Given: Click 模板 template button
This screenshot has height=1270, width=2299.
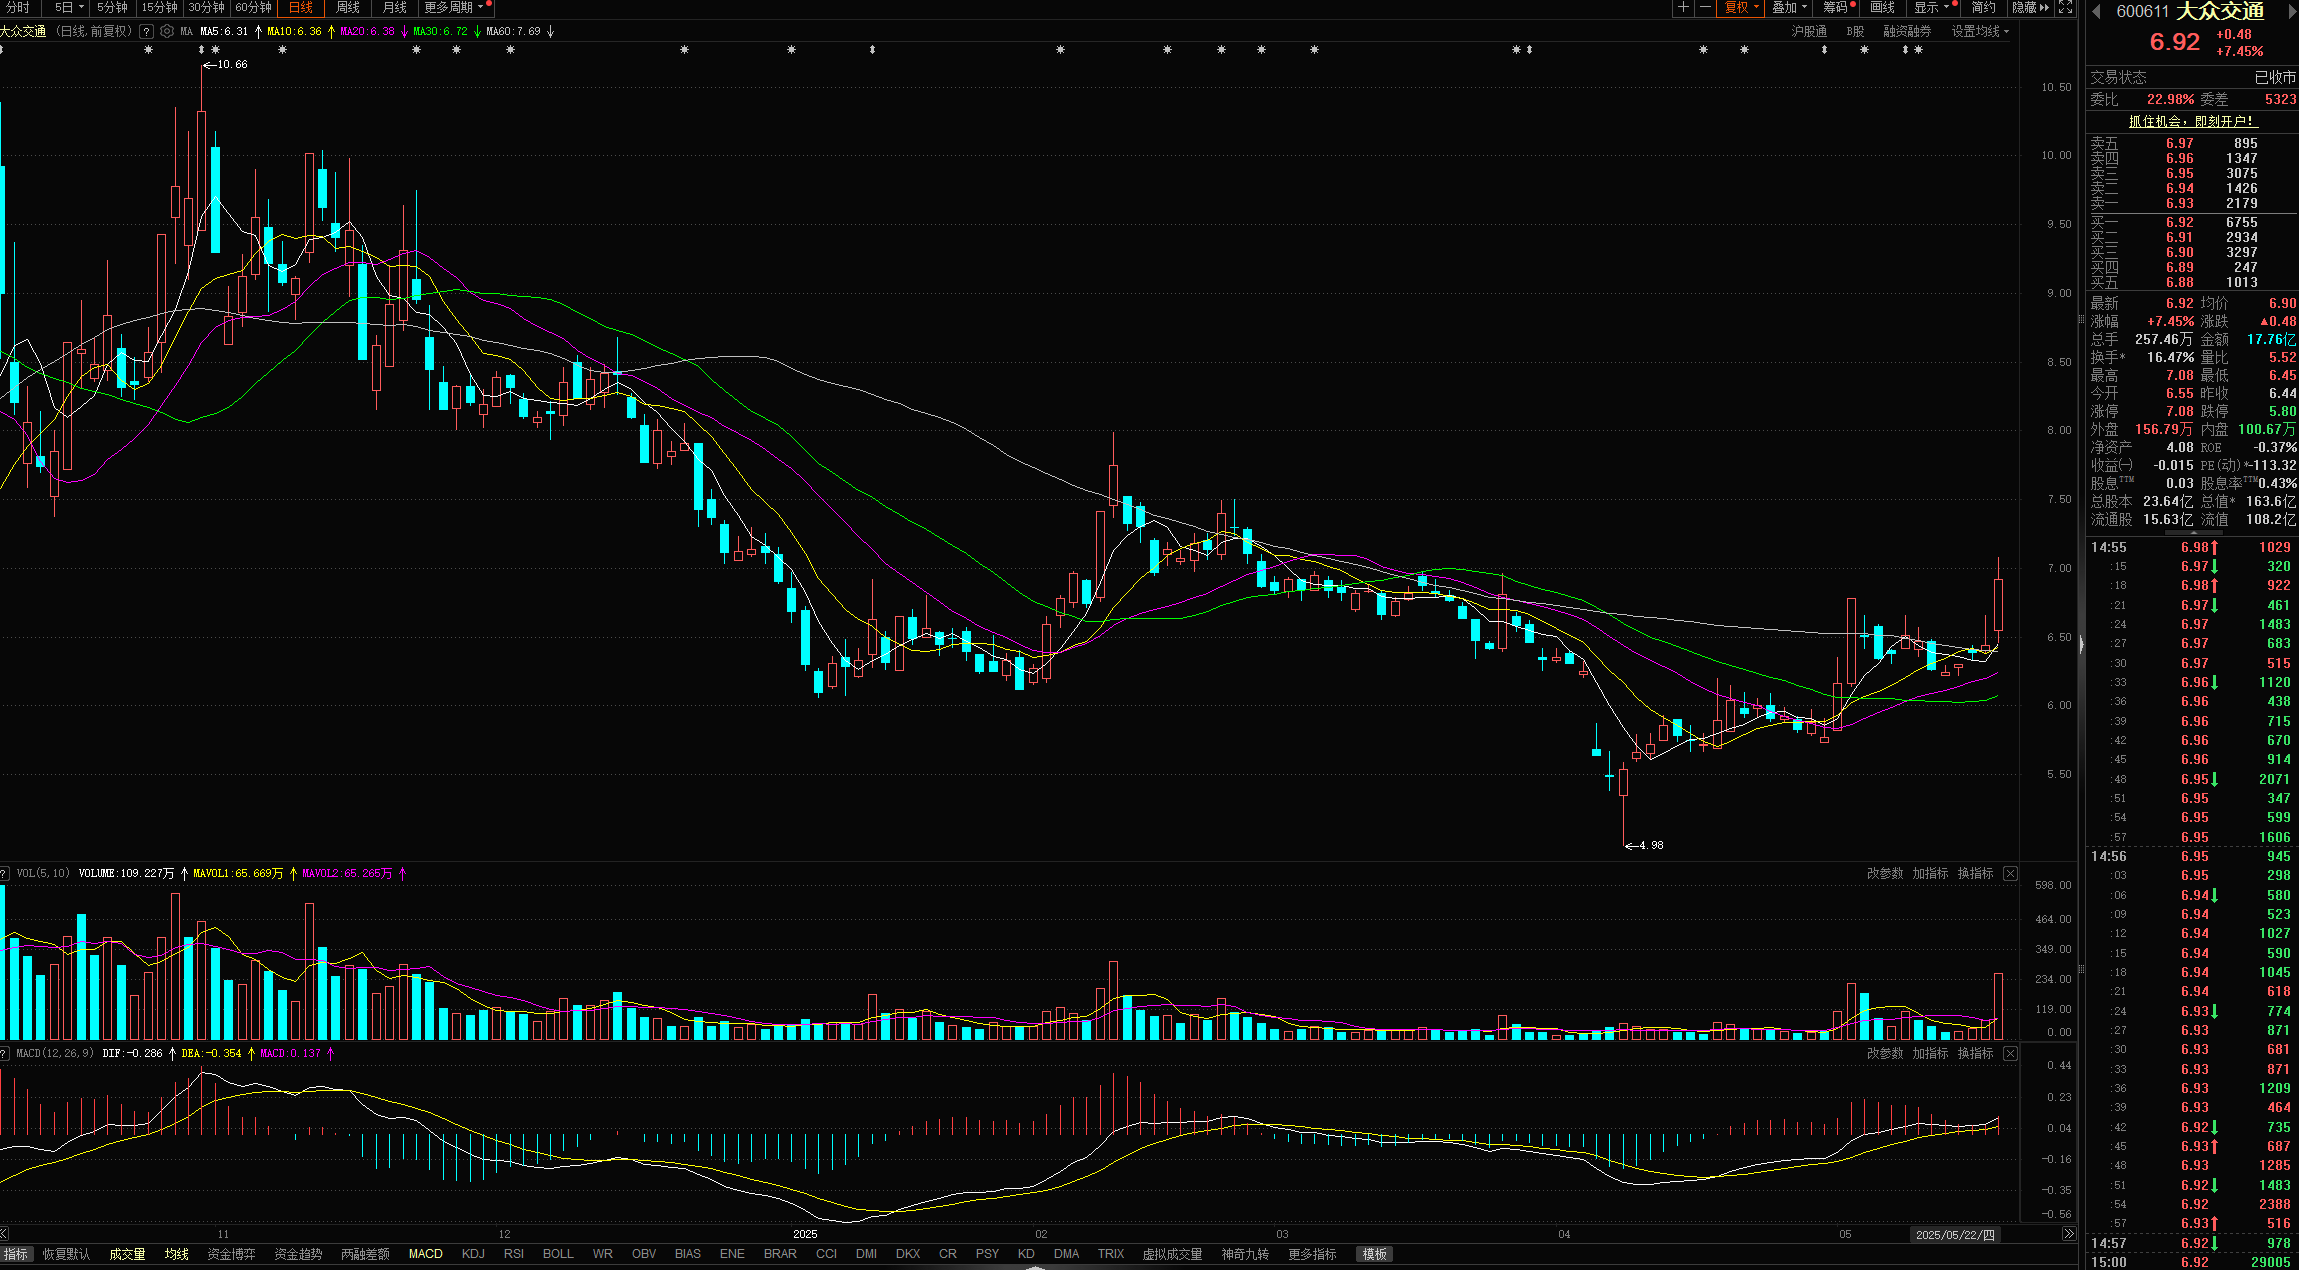Looking at the screenshot, I should coord(1375,1254).
